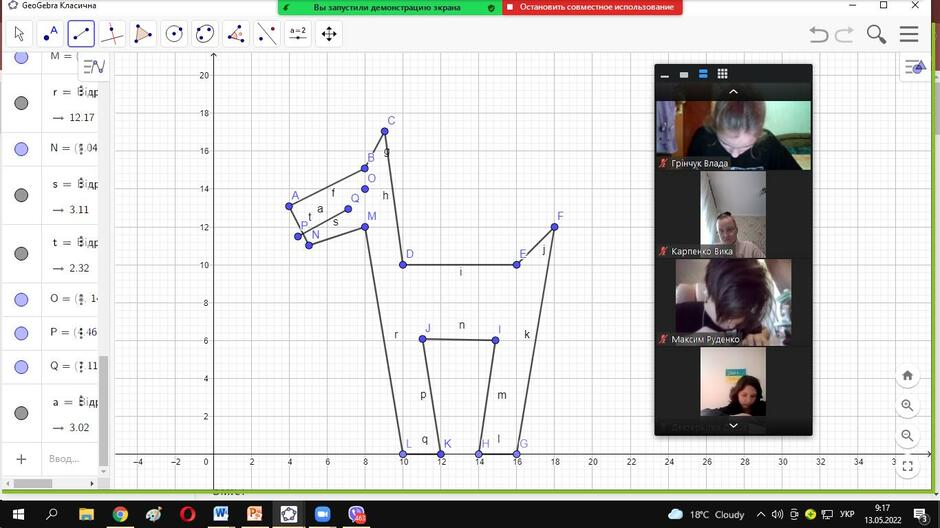
Task: Click the Undo arrow
Action: 818,34
